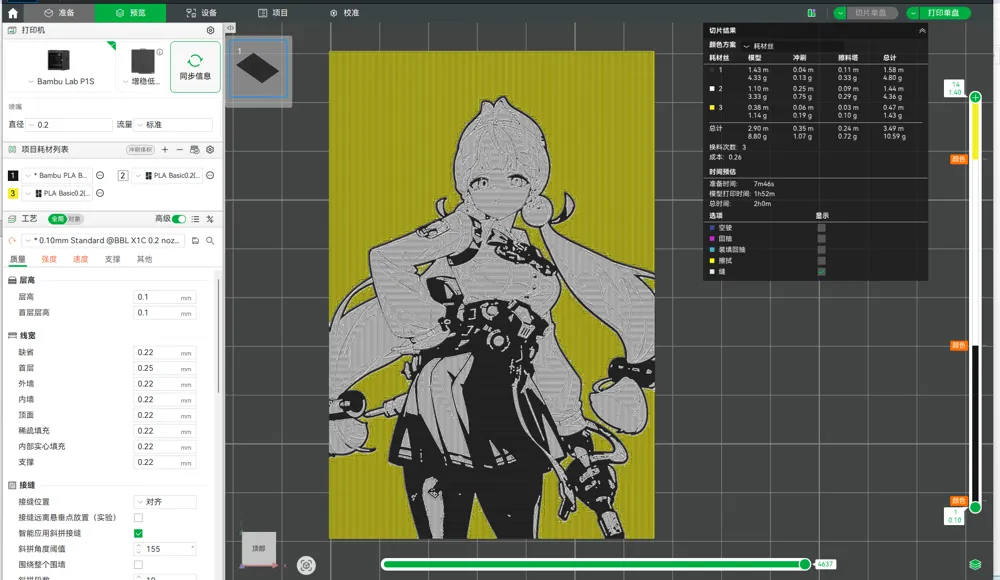Viewport: 1000px width, 580px height.
Task: Click the camera reset view icon near view cube
Action: [x=306, y=565]
